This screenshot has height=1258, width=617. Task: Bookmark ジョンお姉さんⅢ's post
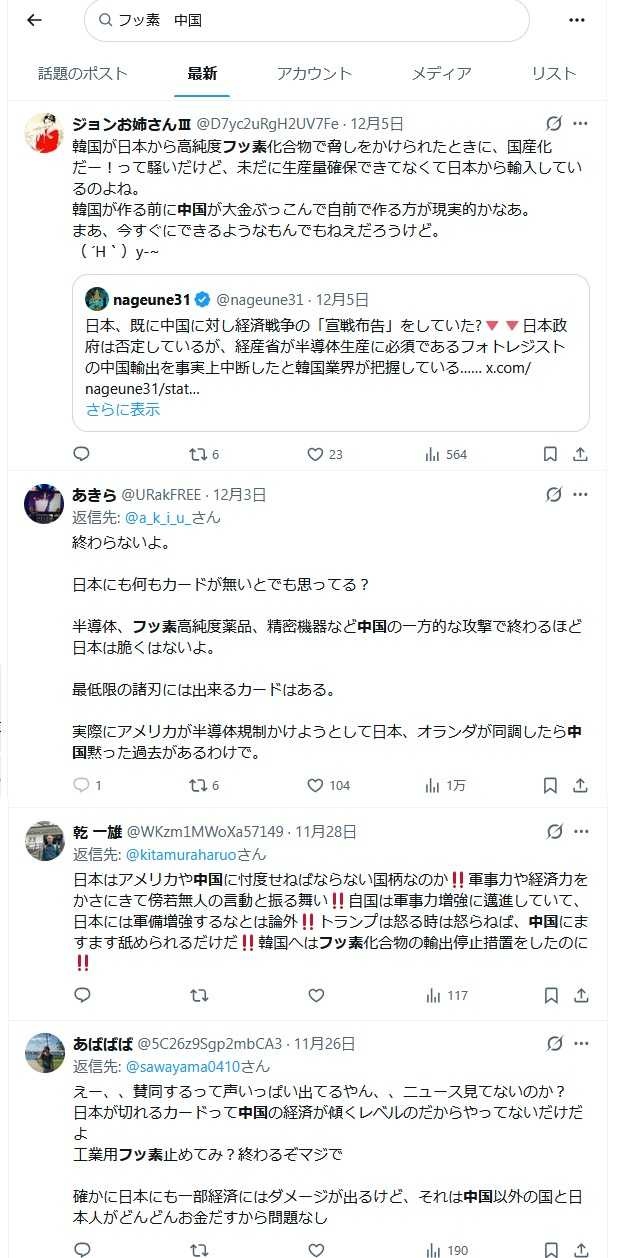550,454
